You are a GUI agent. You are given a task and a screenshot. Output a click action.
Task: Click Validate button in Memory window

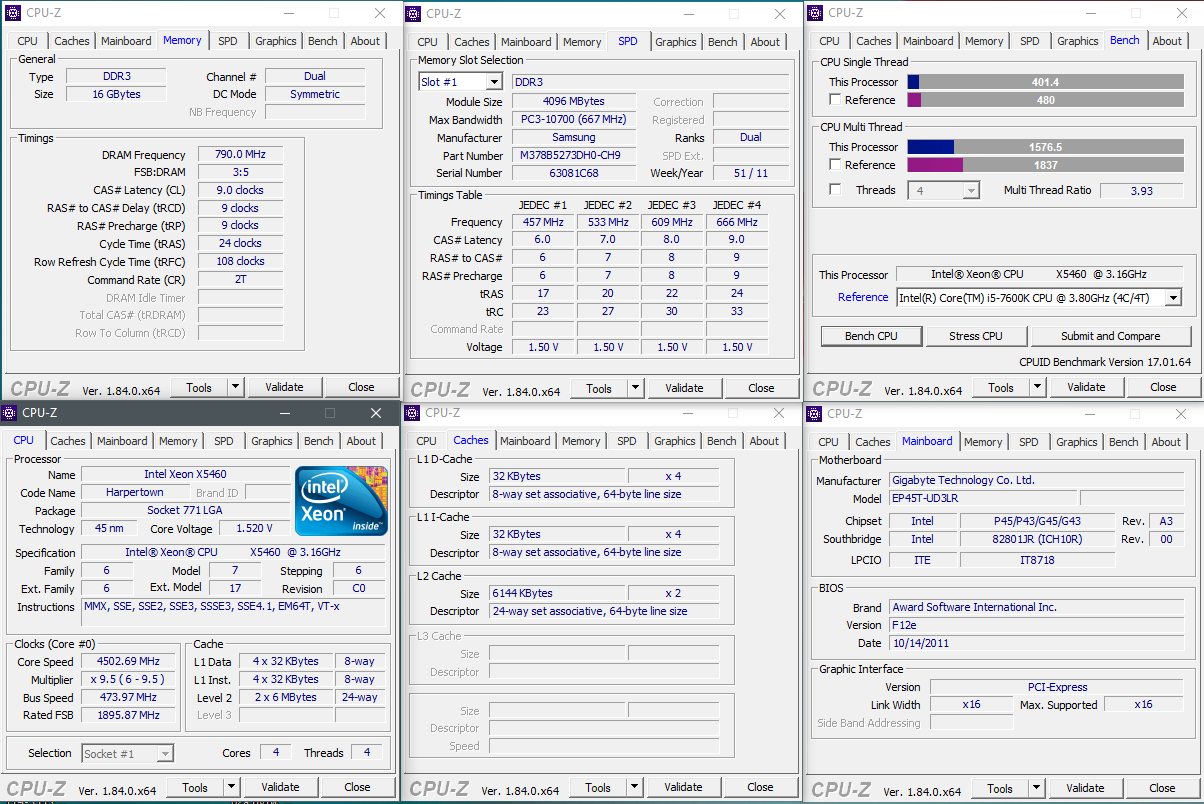pos(284,387)
